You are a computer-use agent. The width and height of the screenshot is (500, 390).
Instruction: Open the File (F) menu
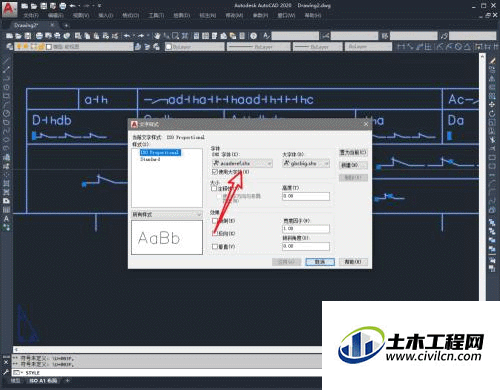click(x=31, y=15)
